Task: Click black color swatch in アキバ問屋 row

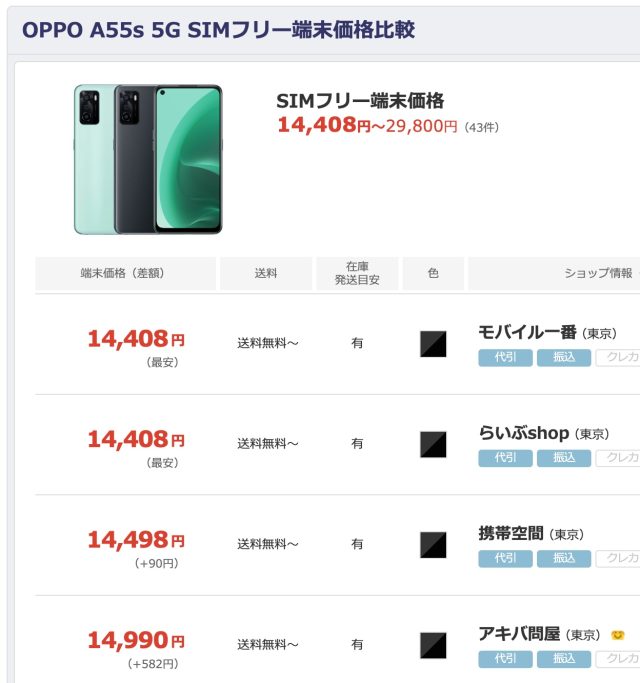Action: coord(433,645)
